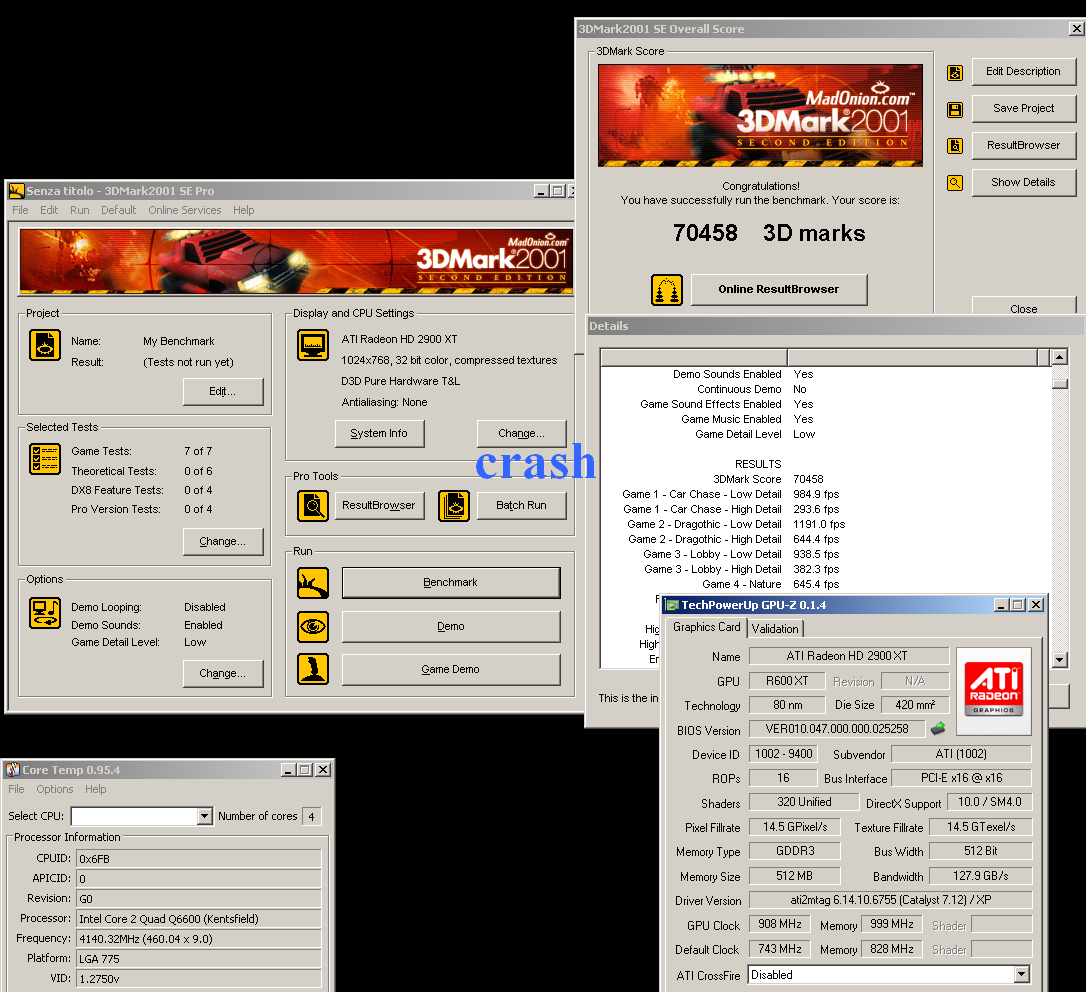Click the Core Temp title bar icon
Image resolution: width=1086 pixels, height=992 pixels.
12,770
